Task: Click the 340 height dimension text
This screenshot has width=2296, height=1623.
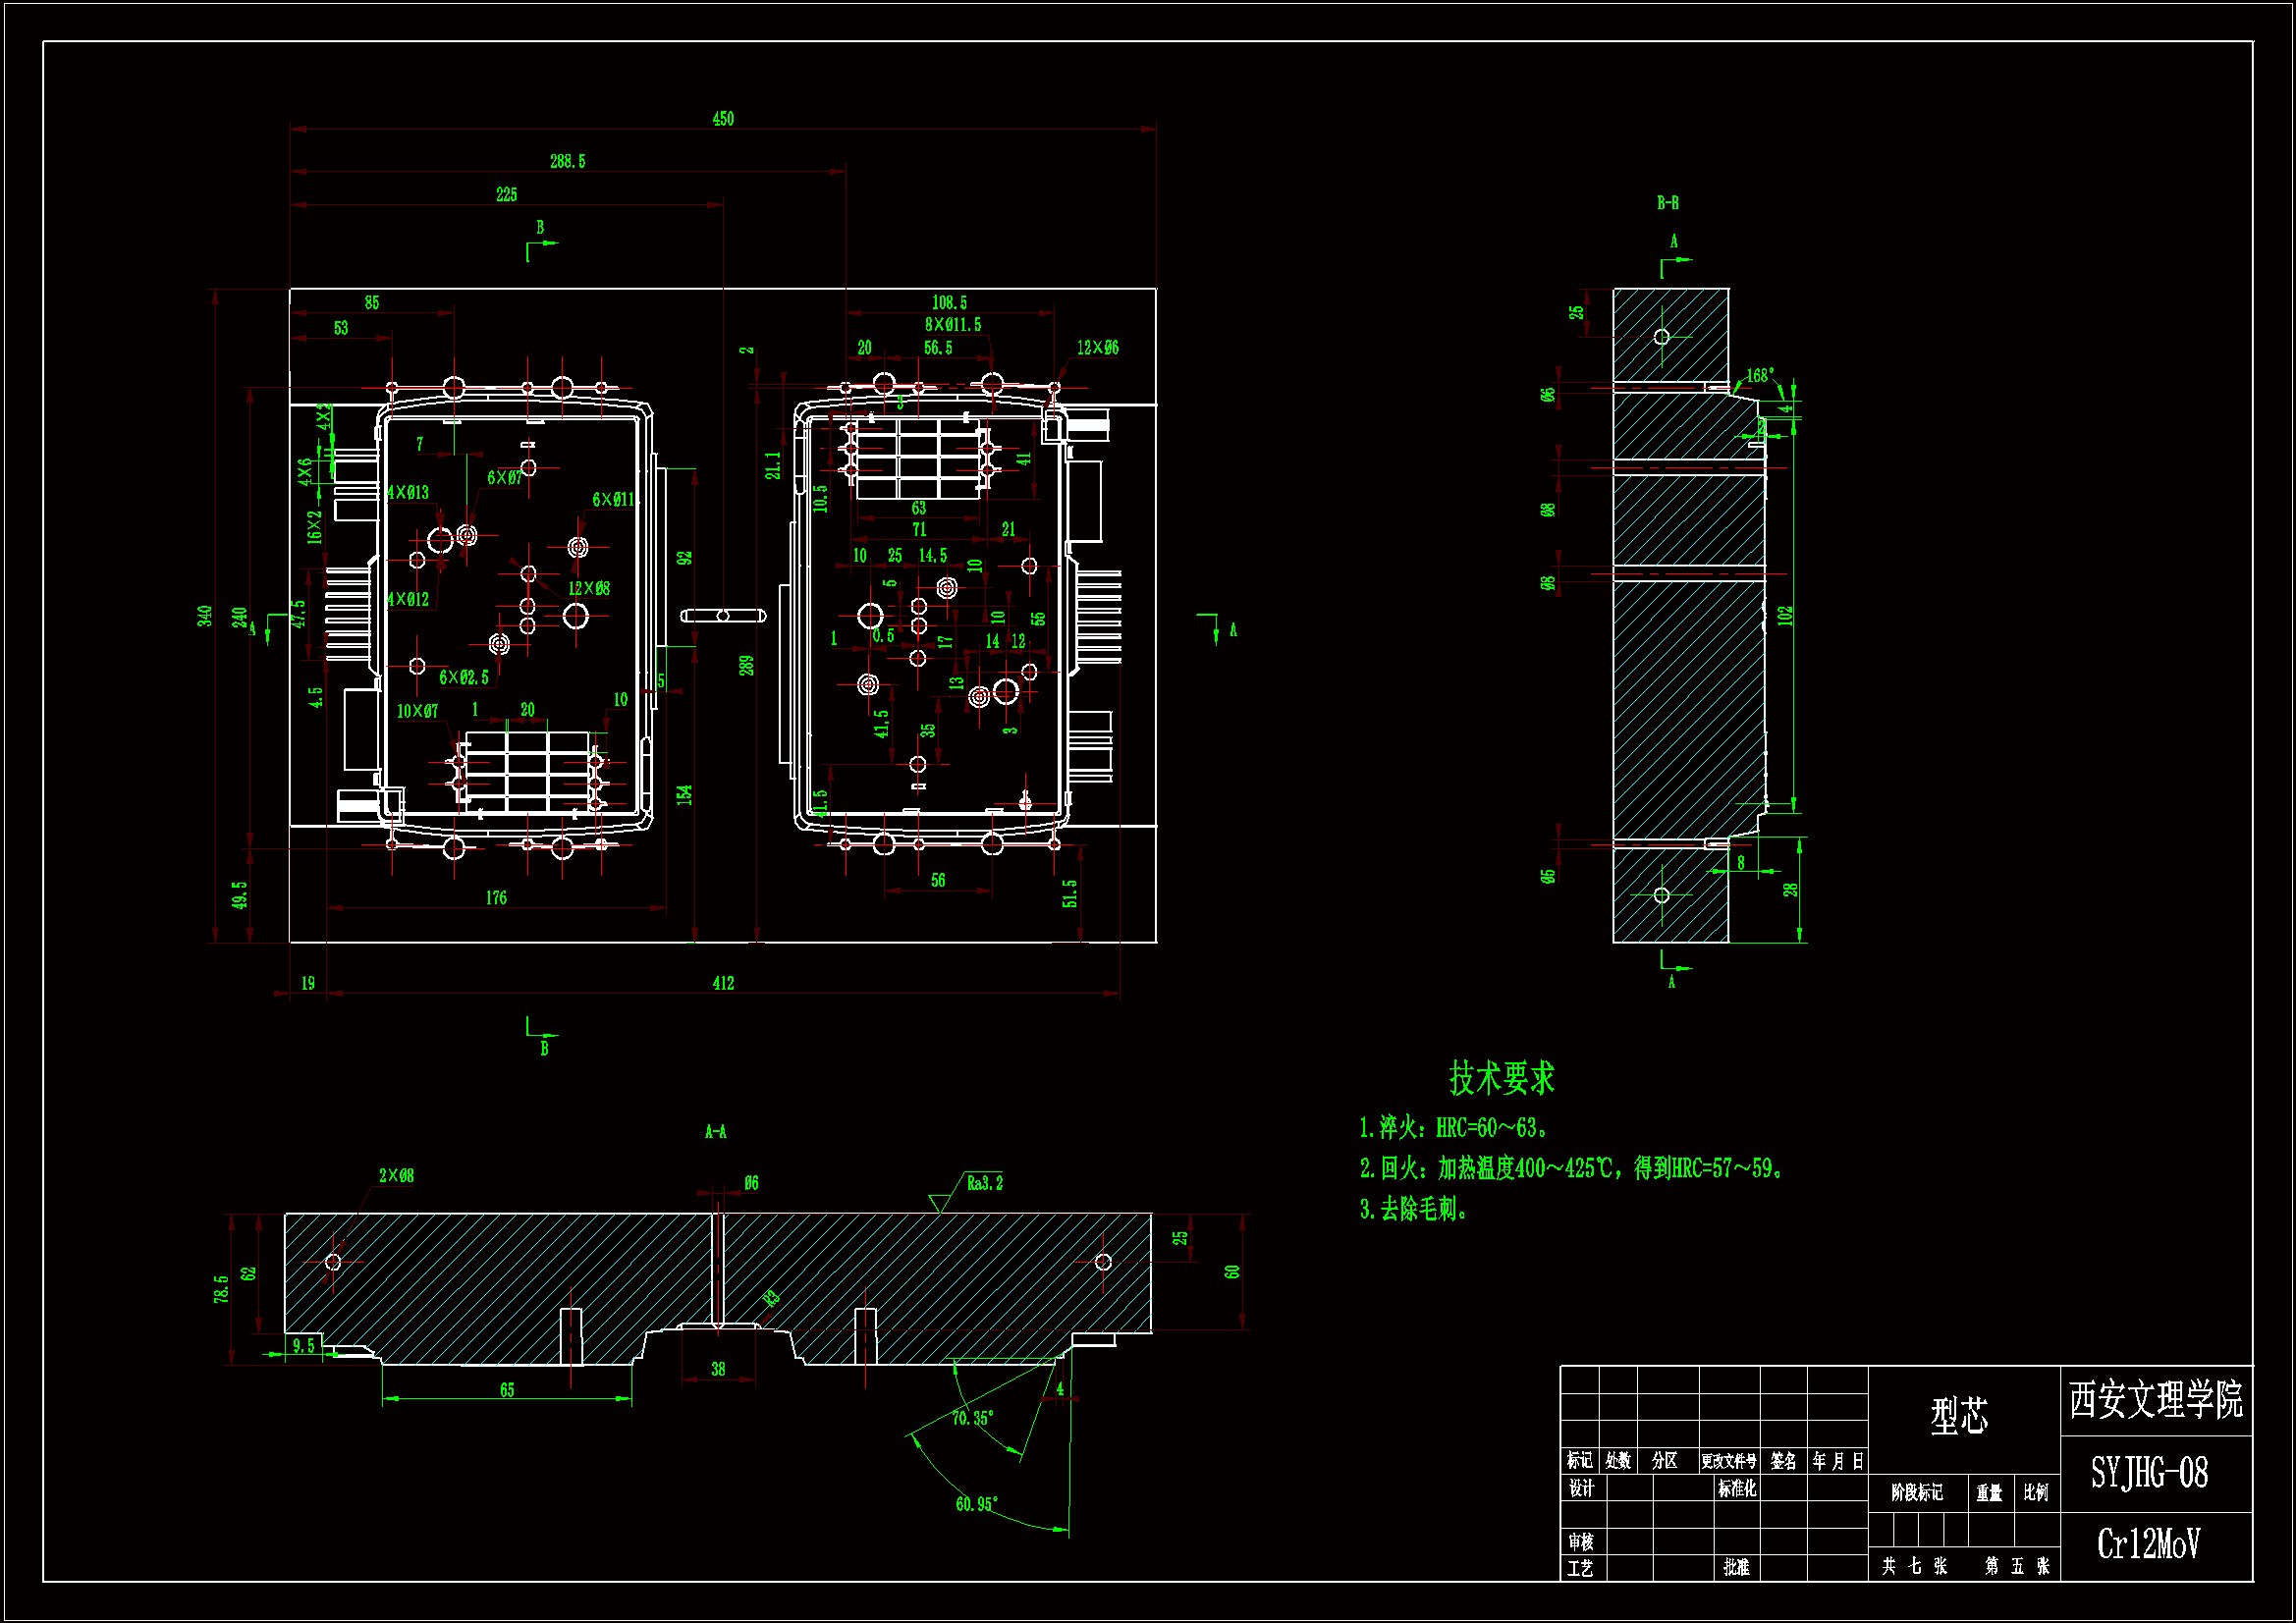Action: (x=205, y=616)
